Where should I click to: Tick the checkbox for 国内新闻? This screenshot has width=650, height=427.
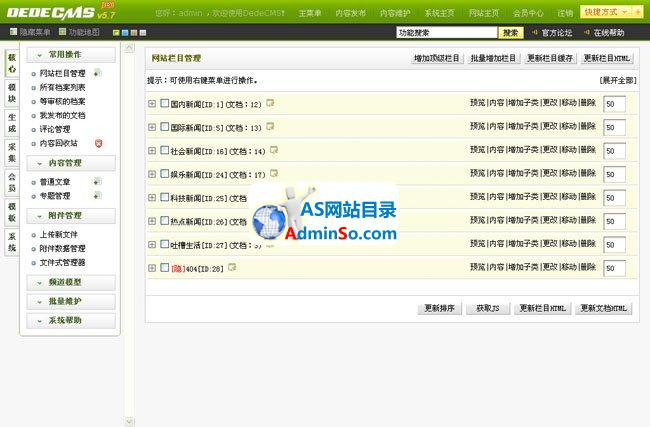pos(165,103)
